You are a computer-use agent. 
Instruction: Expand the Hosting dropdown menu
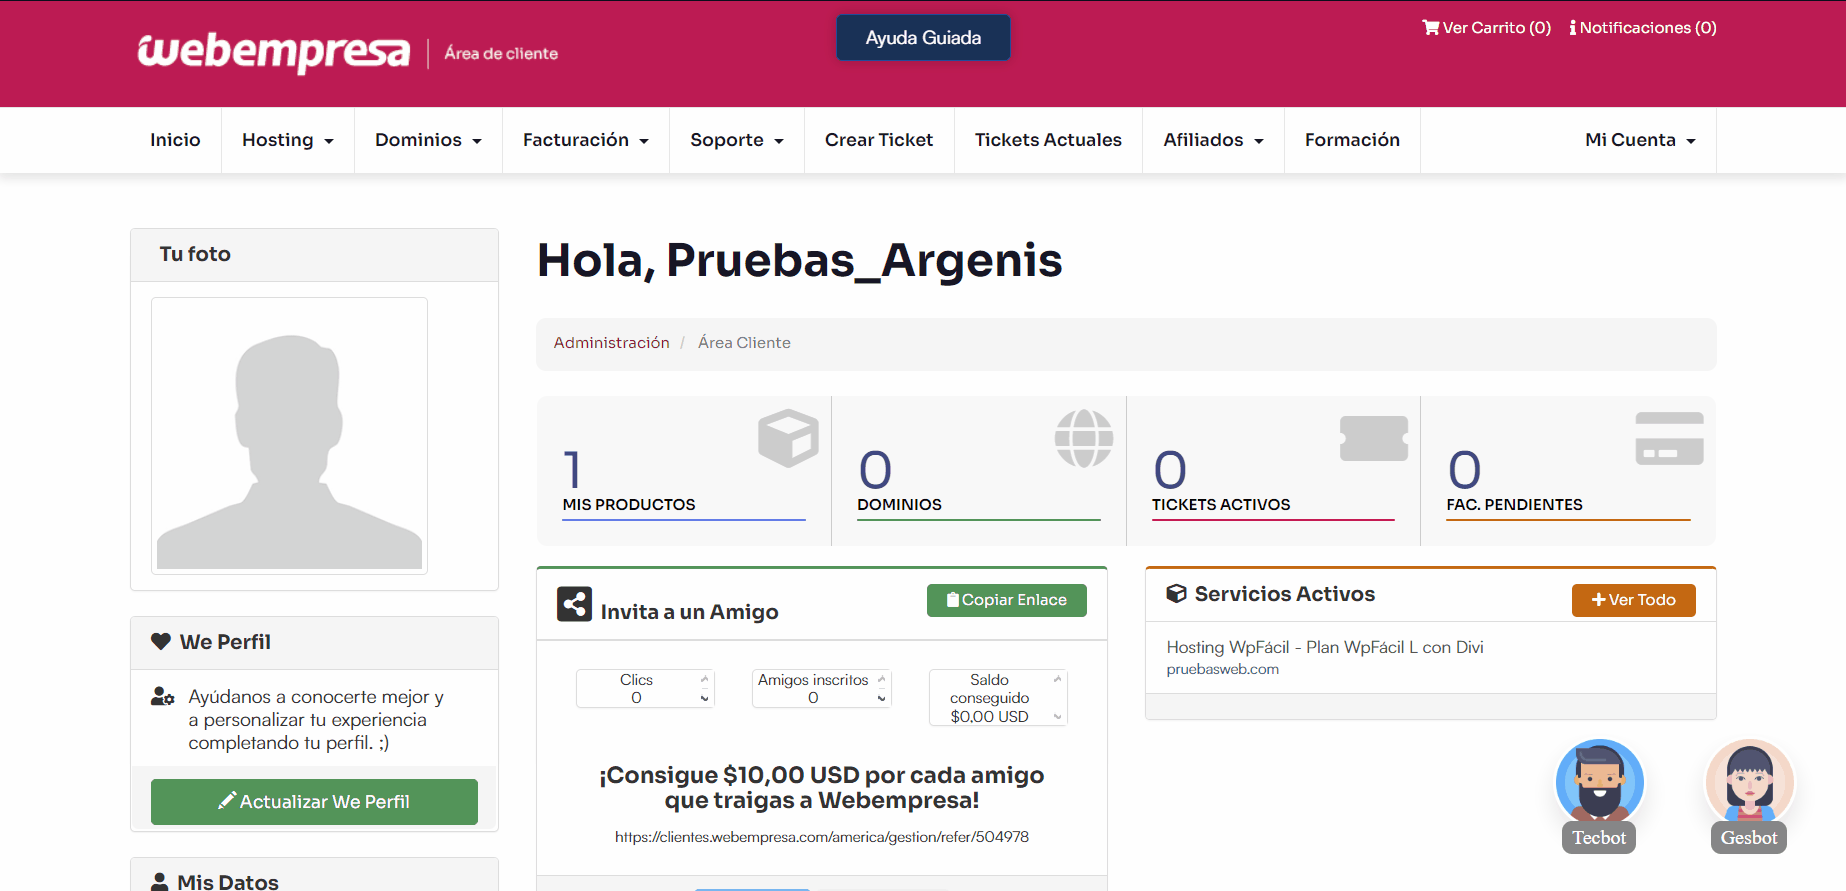(x=287, y=140)
